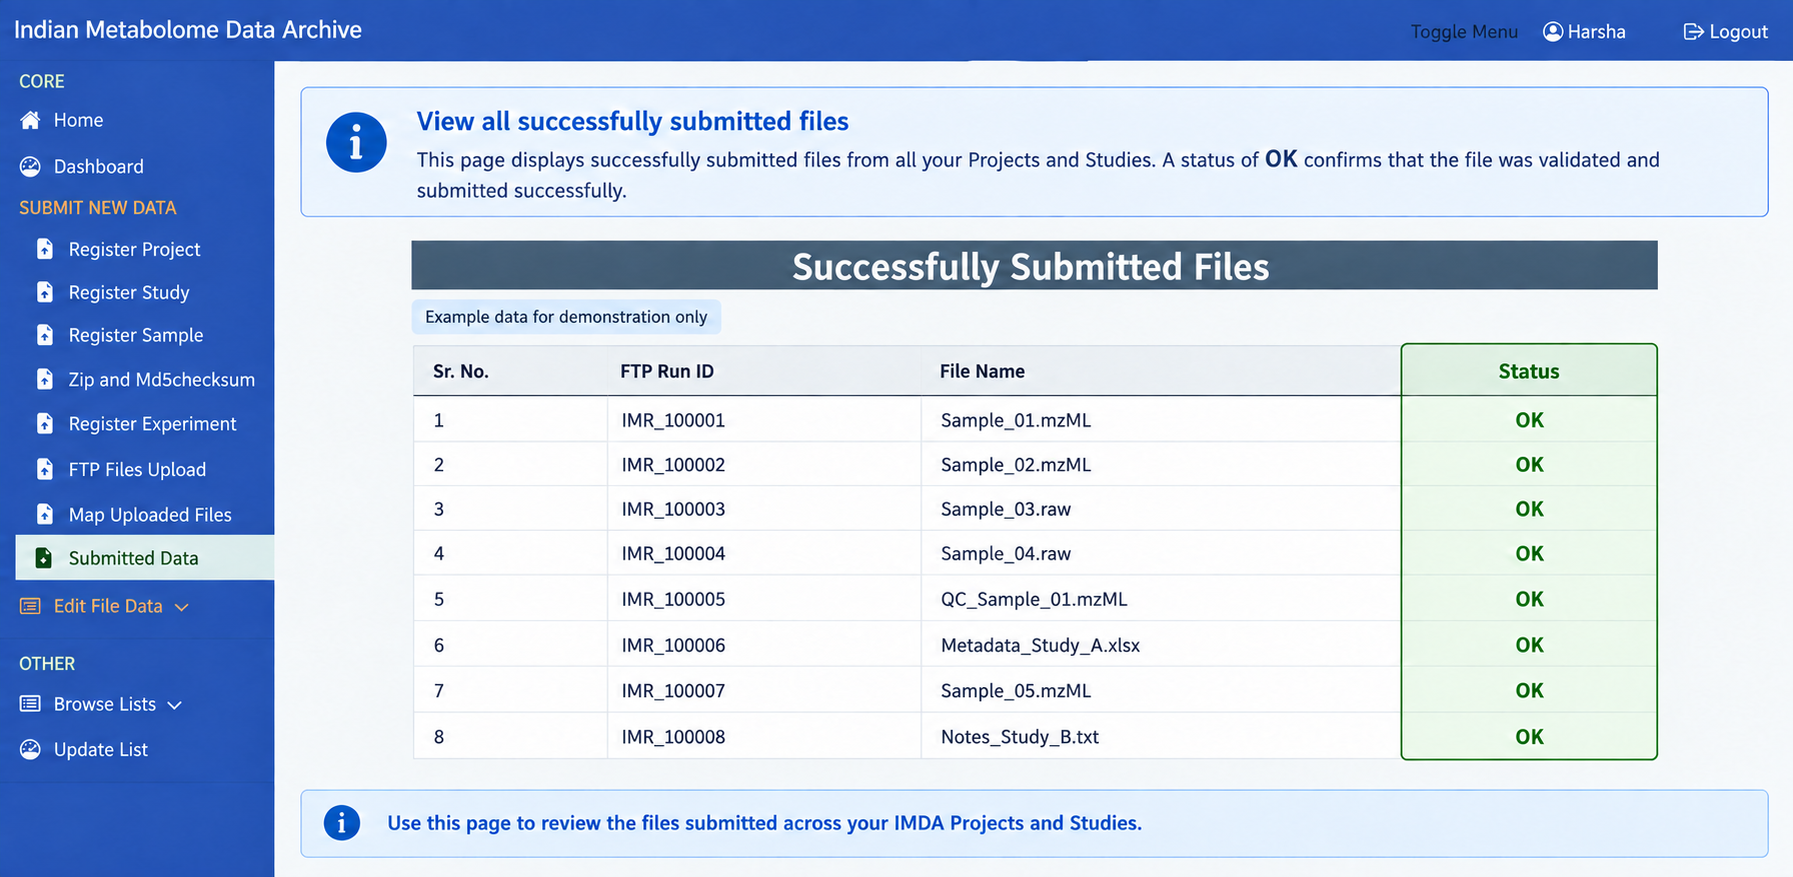The width and height of the screenshot is (1793, 877).
Task: Click the Register Study file icon
Action: (x=45, y=292)
